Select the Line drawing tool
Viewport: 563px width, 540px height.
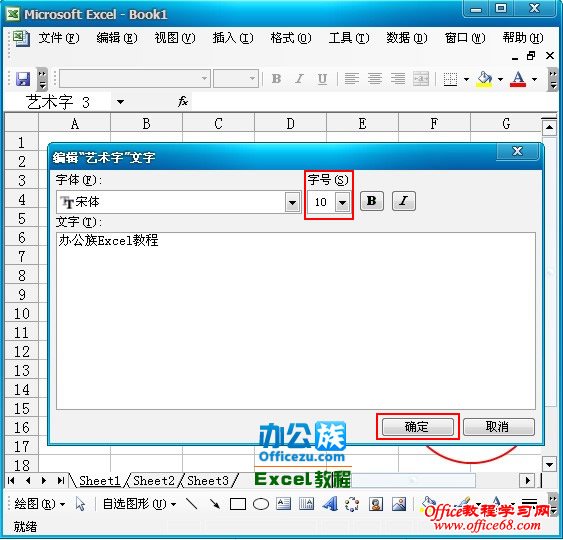(192, 504)
